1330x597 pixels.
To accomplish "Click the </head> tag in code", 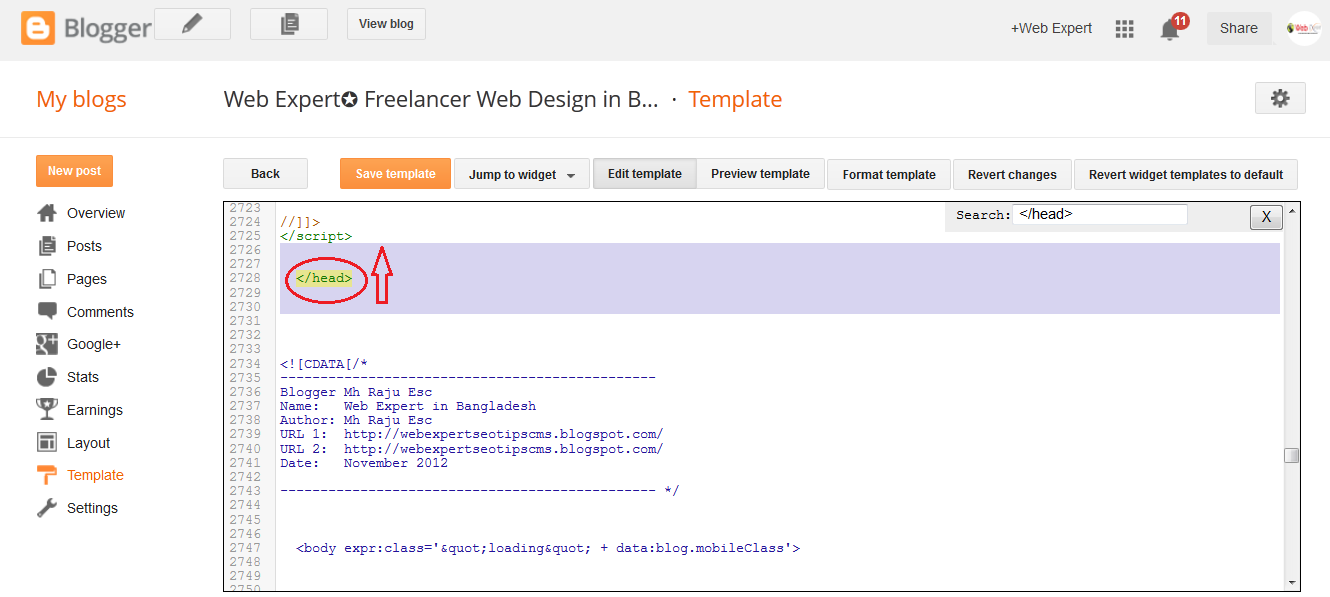I will 324,278.
